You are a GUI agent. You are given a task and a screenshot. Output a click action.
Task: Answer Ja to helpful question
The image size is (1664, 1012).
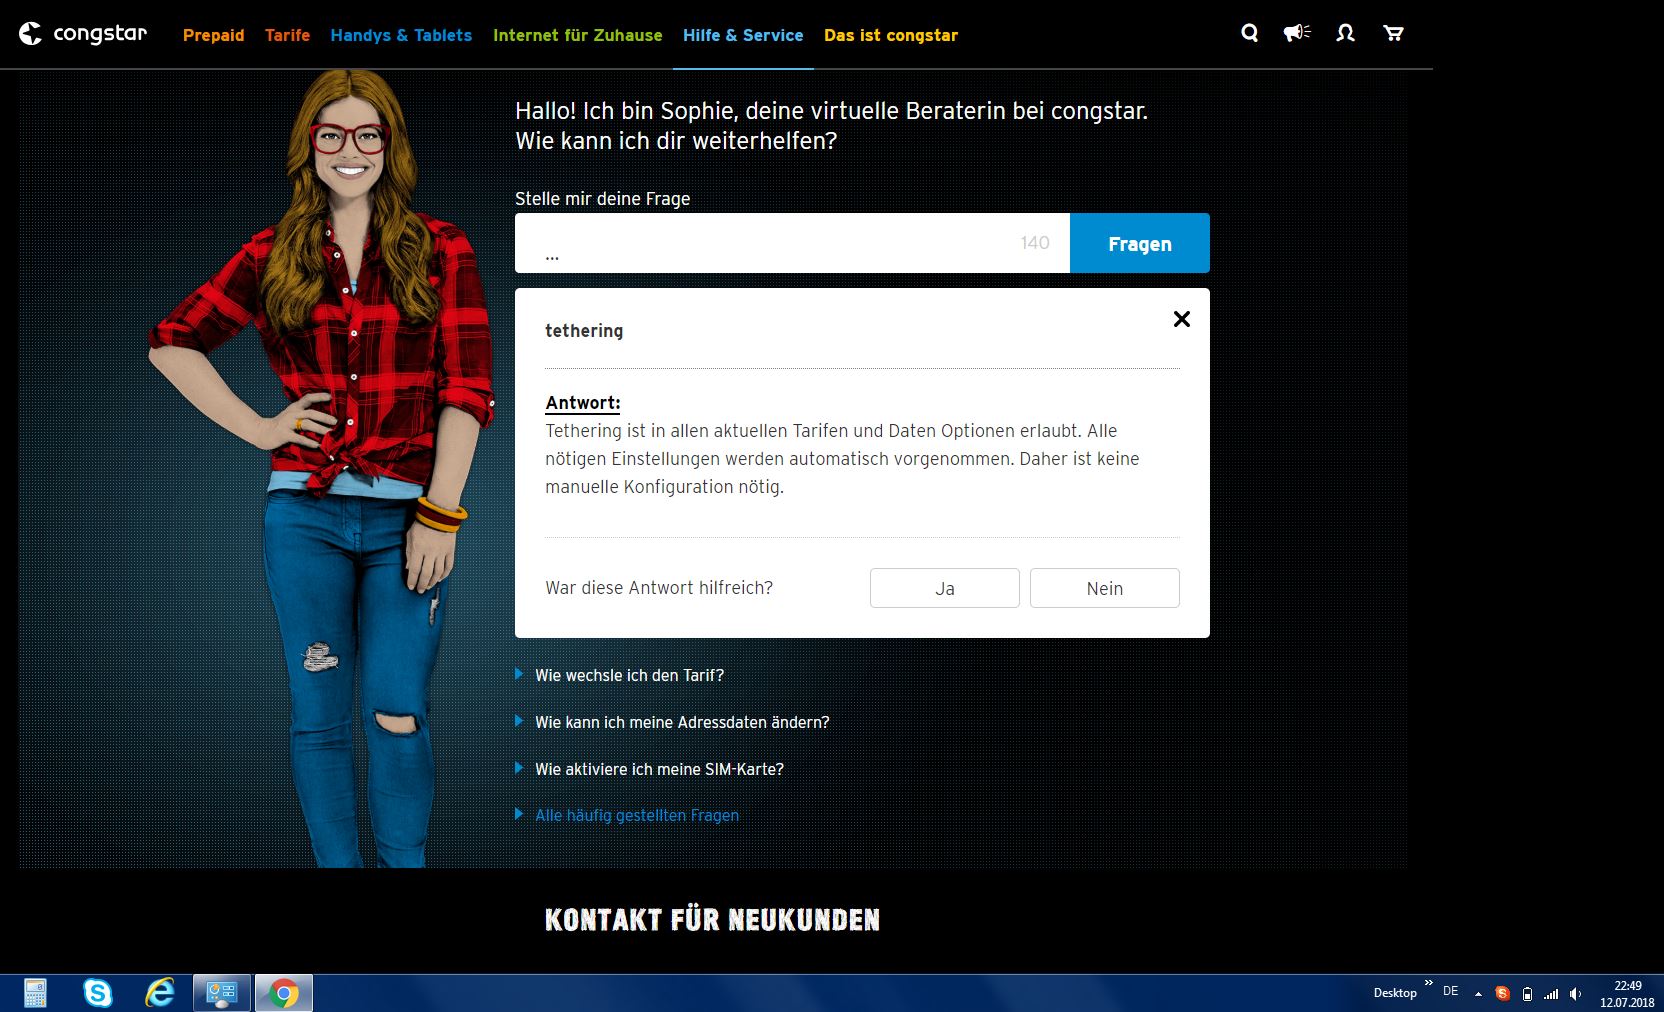pyautogui.click(x=944, y=588)
